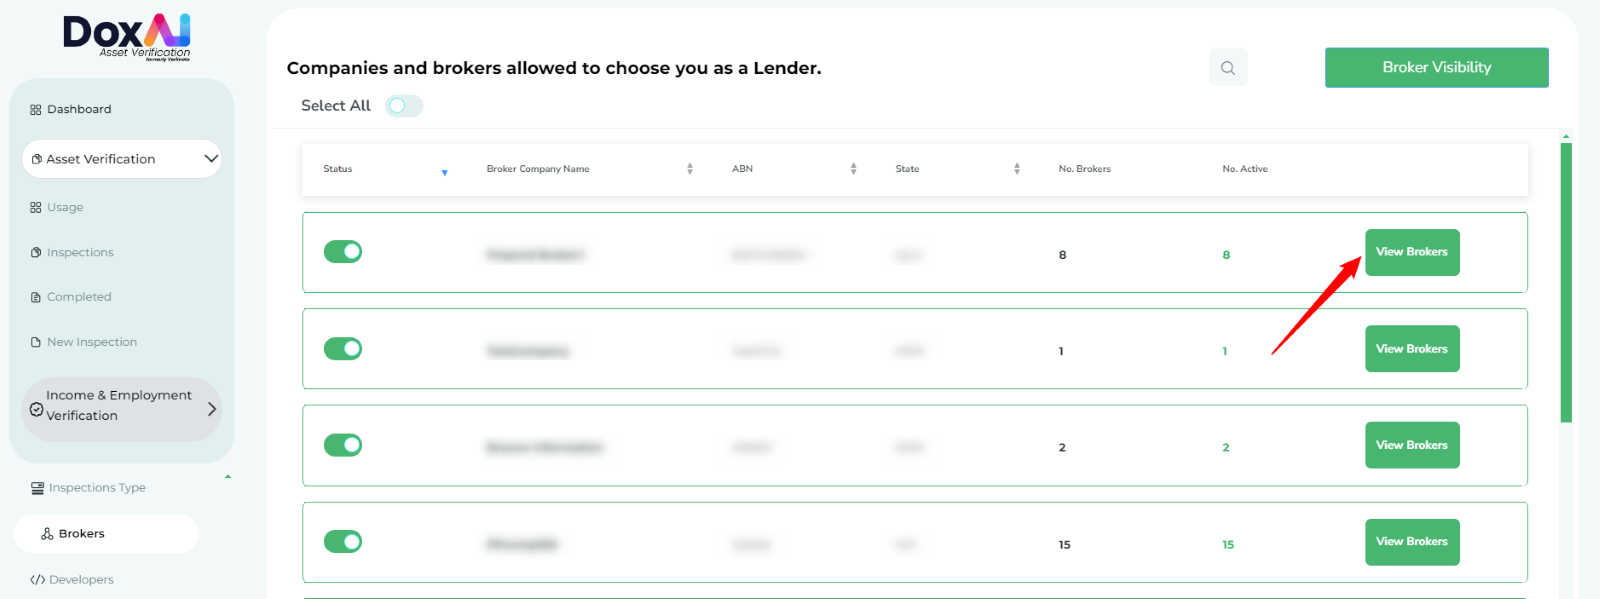Click the New Inspection file icon

[x=36, y=342]
